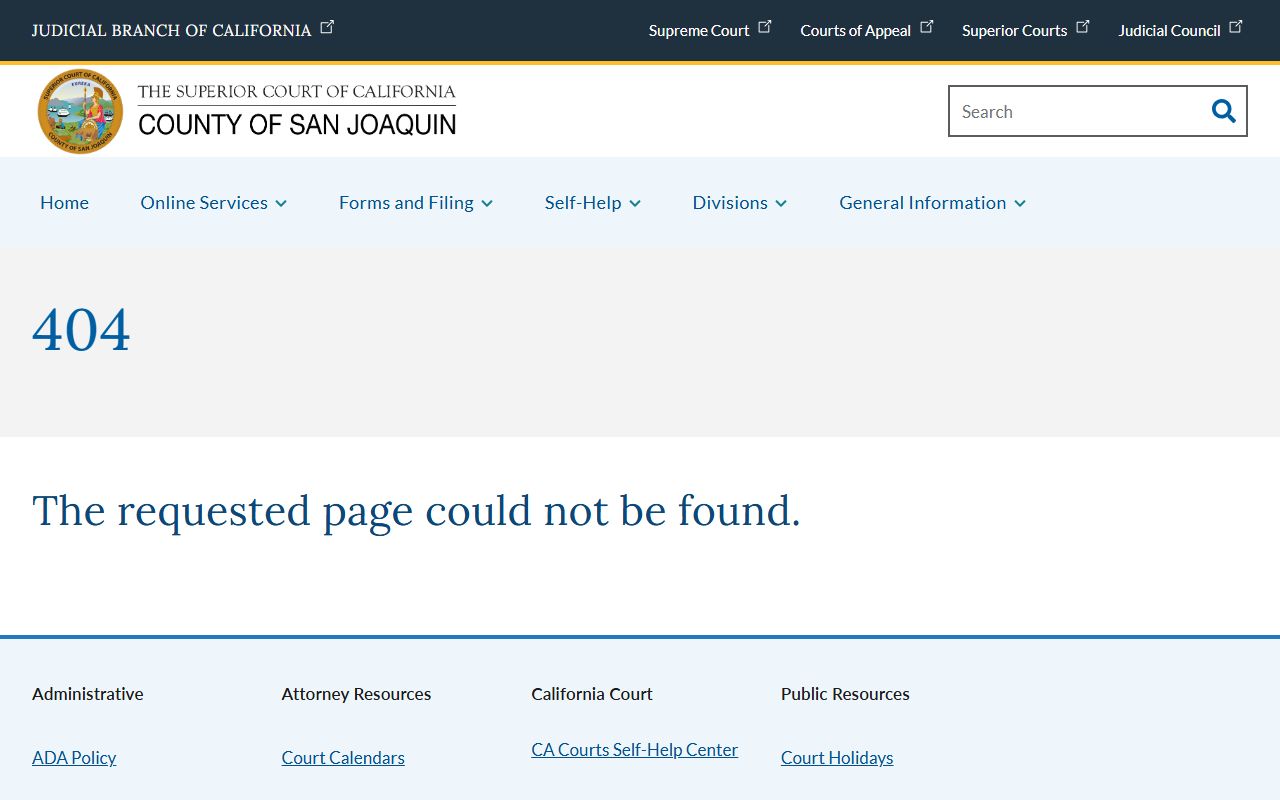
Task: Open the CA Courts Self-Help Center link
Action: coord(635,750)
